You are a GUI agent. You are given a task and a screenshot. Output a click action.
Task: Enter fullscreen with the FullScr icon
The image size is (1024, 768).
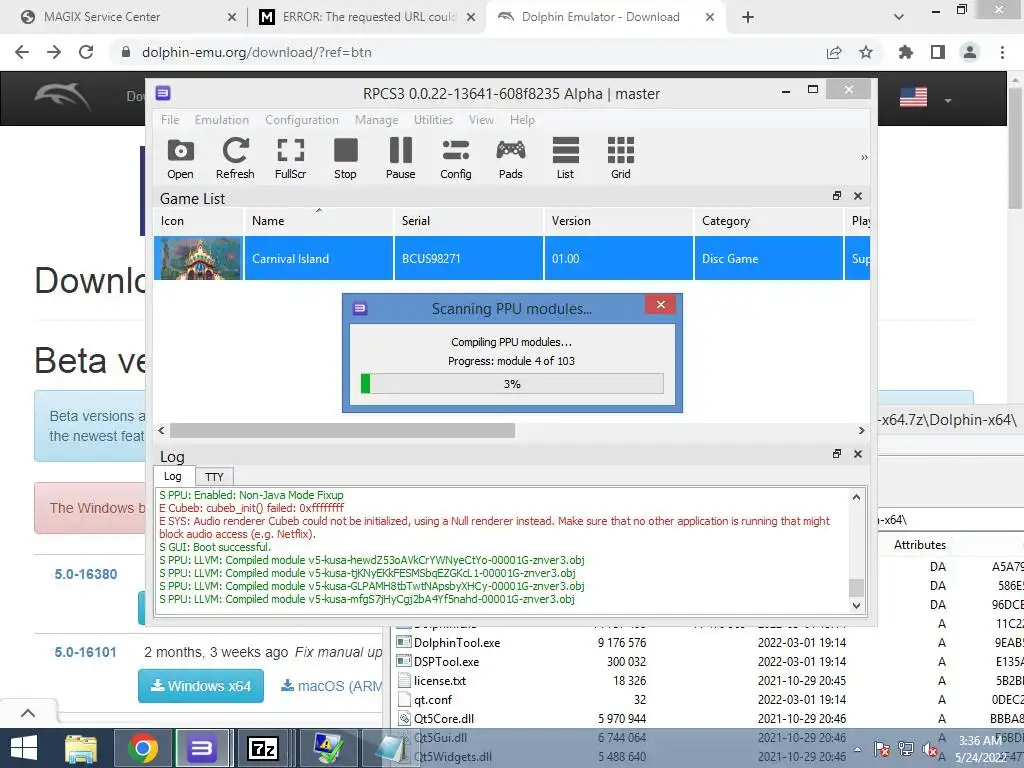point(290,159)
